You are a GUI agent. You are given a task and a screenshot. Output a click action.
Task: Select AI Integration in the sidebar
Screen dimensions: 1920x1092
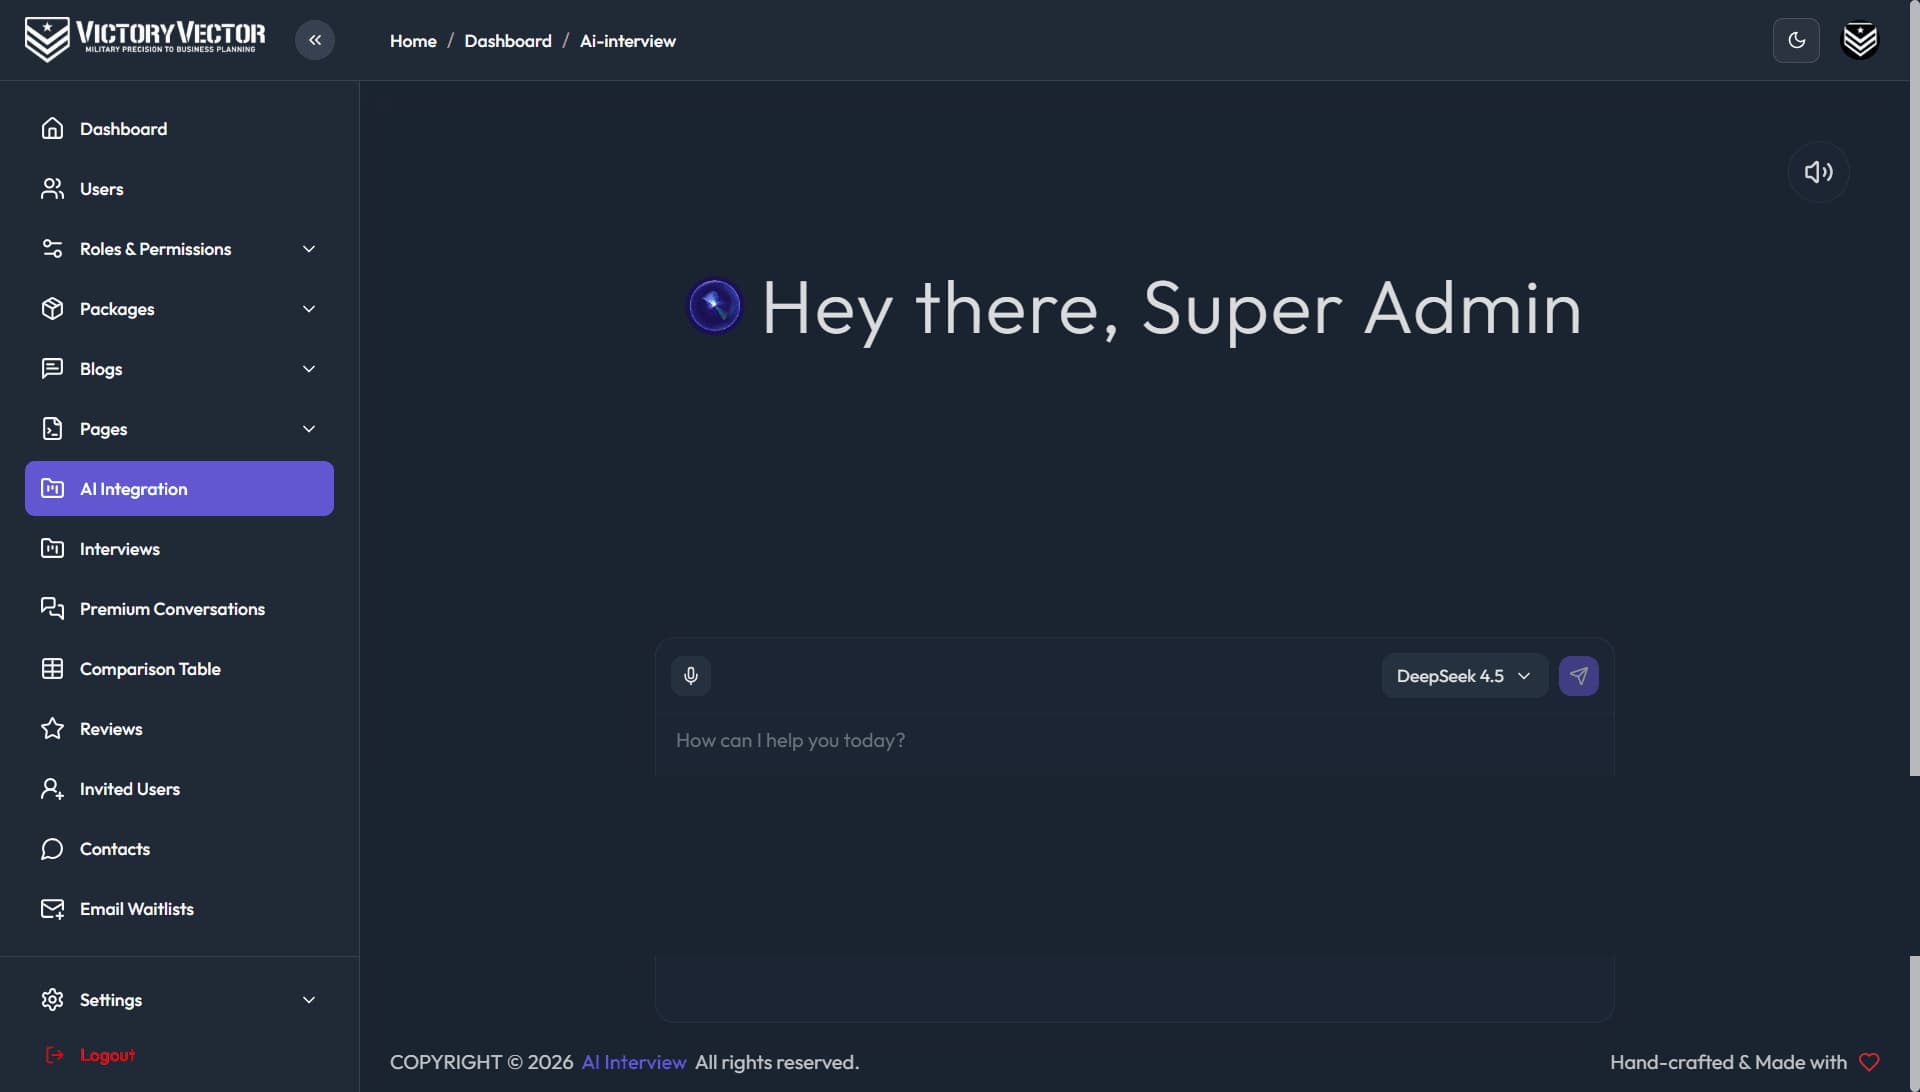179,489
